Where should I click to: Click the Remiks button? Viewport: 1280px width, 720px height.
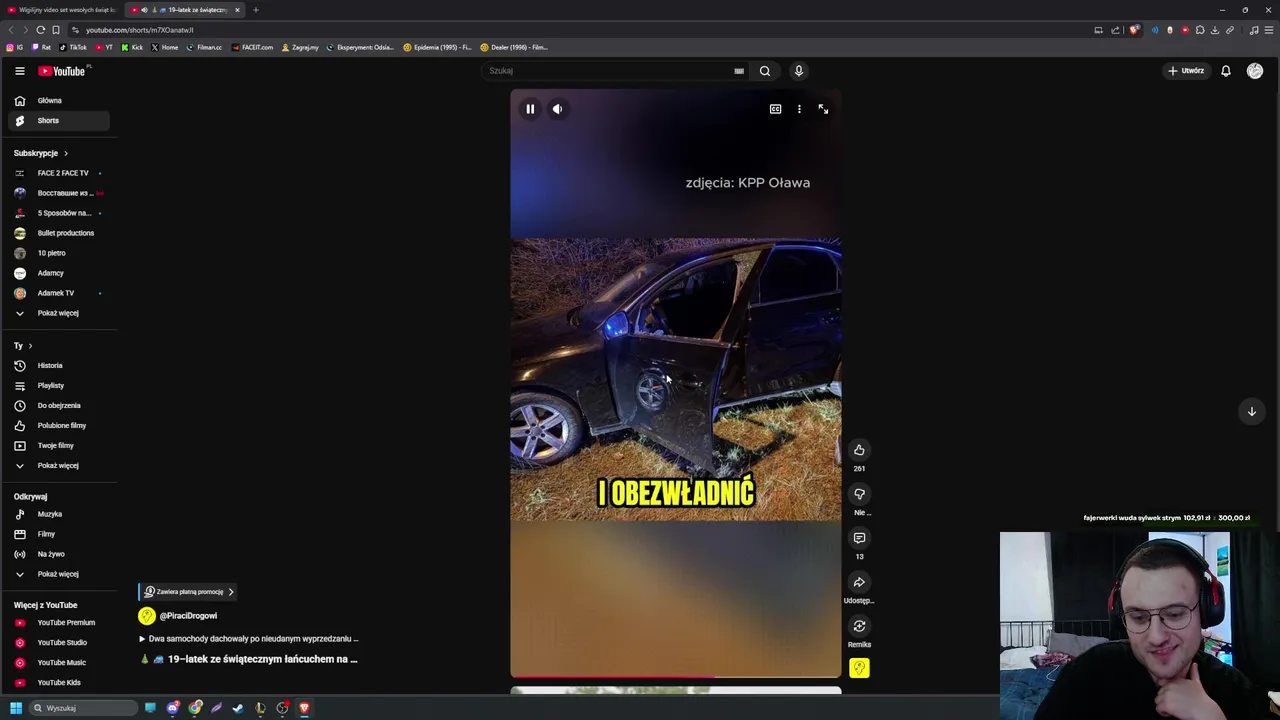click(x=859, y=626)
